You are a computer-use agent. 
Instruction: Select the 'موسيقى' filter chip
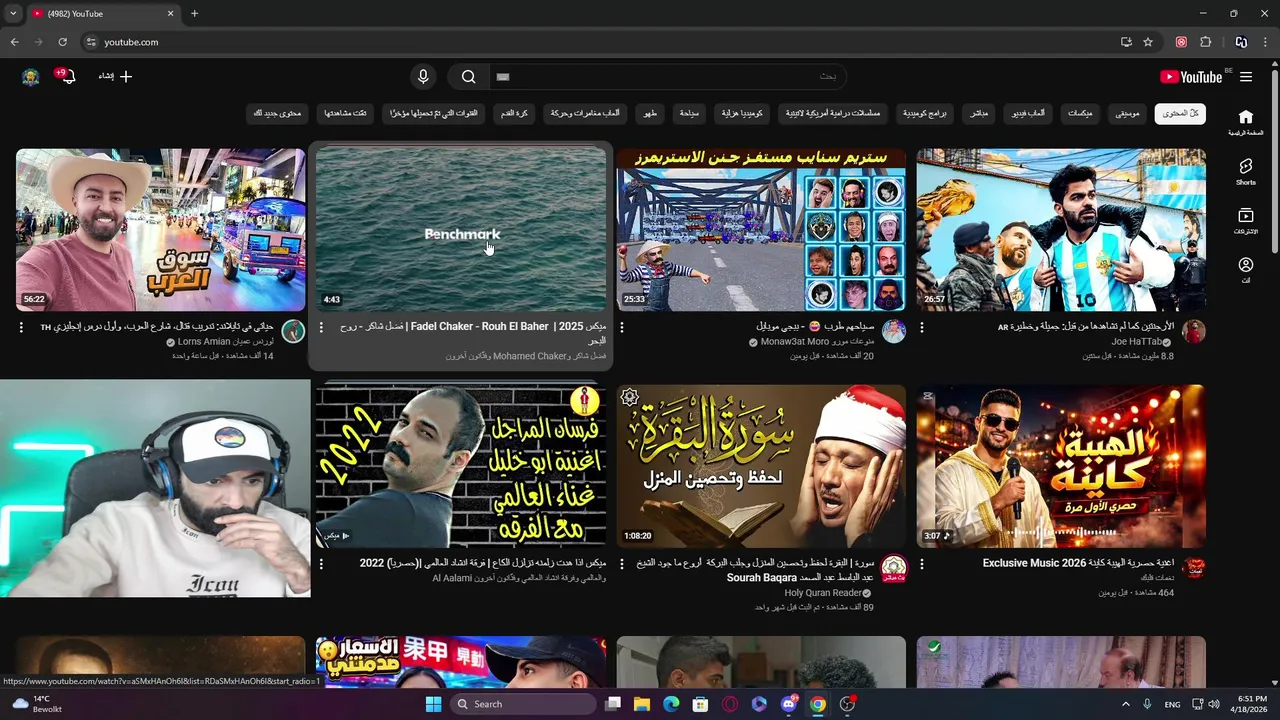1127,114
